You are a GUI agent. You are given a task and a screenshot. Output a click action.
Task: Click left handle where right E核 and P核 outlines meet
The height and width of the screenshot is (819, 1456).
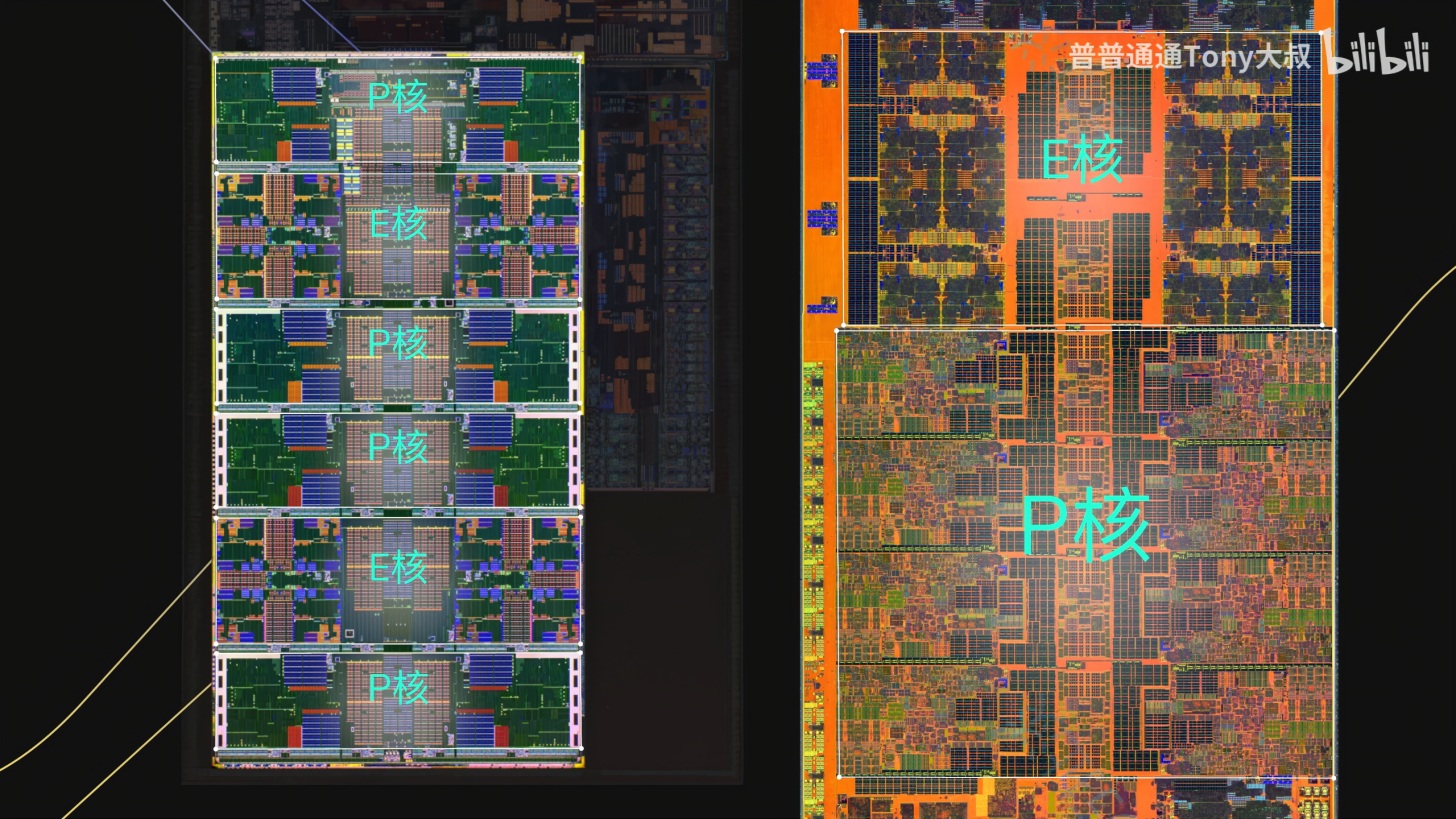click(x=838, y=328)
